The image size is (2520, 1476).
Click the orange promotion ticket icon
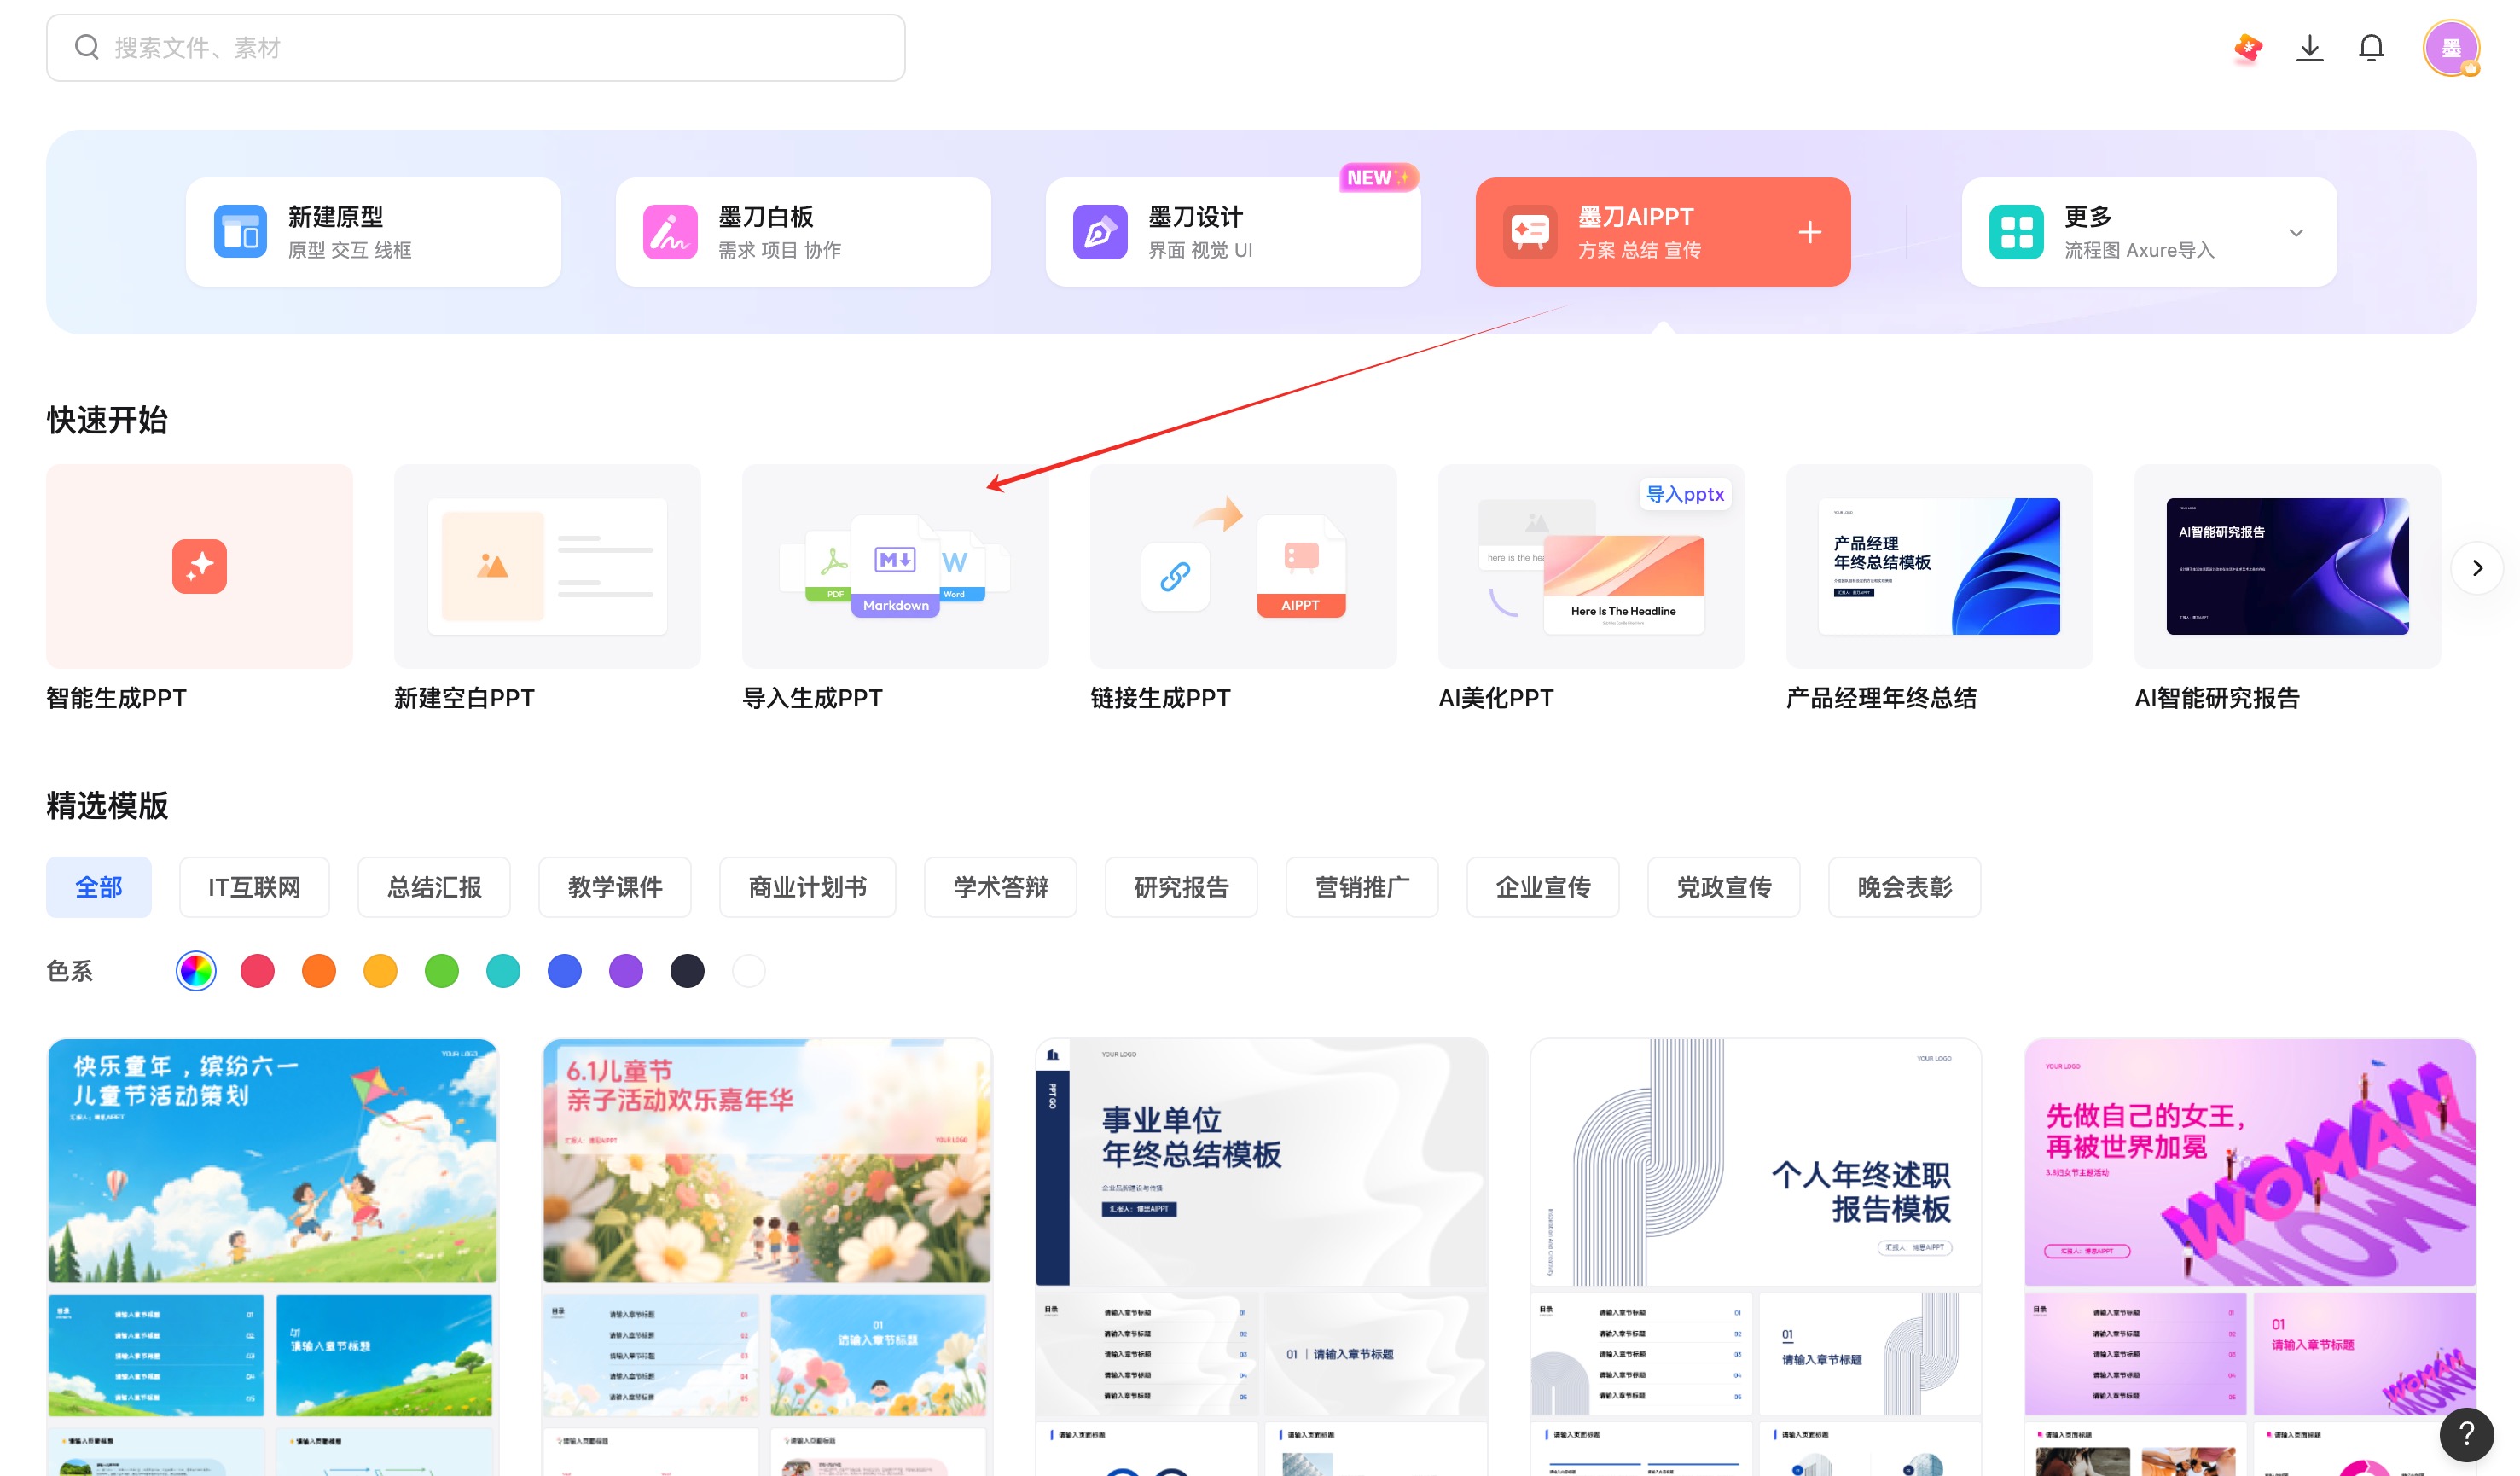pyautogui.click(x=2247, y=46)
